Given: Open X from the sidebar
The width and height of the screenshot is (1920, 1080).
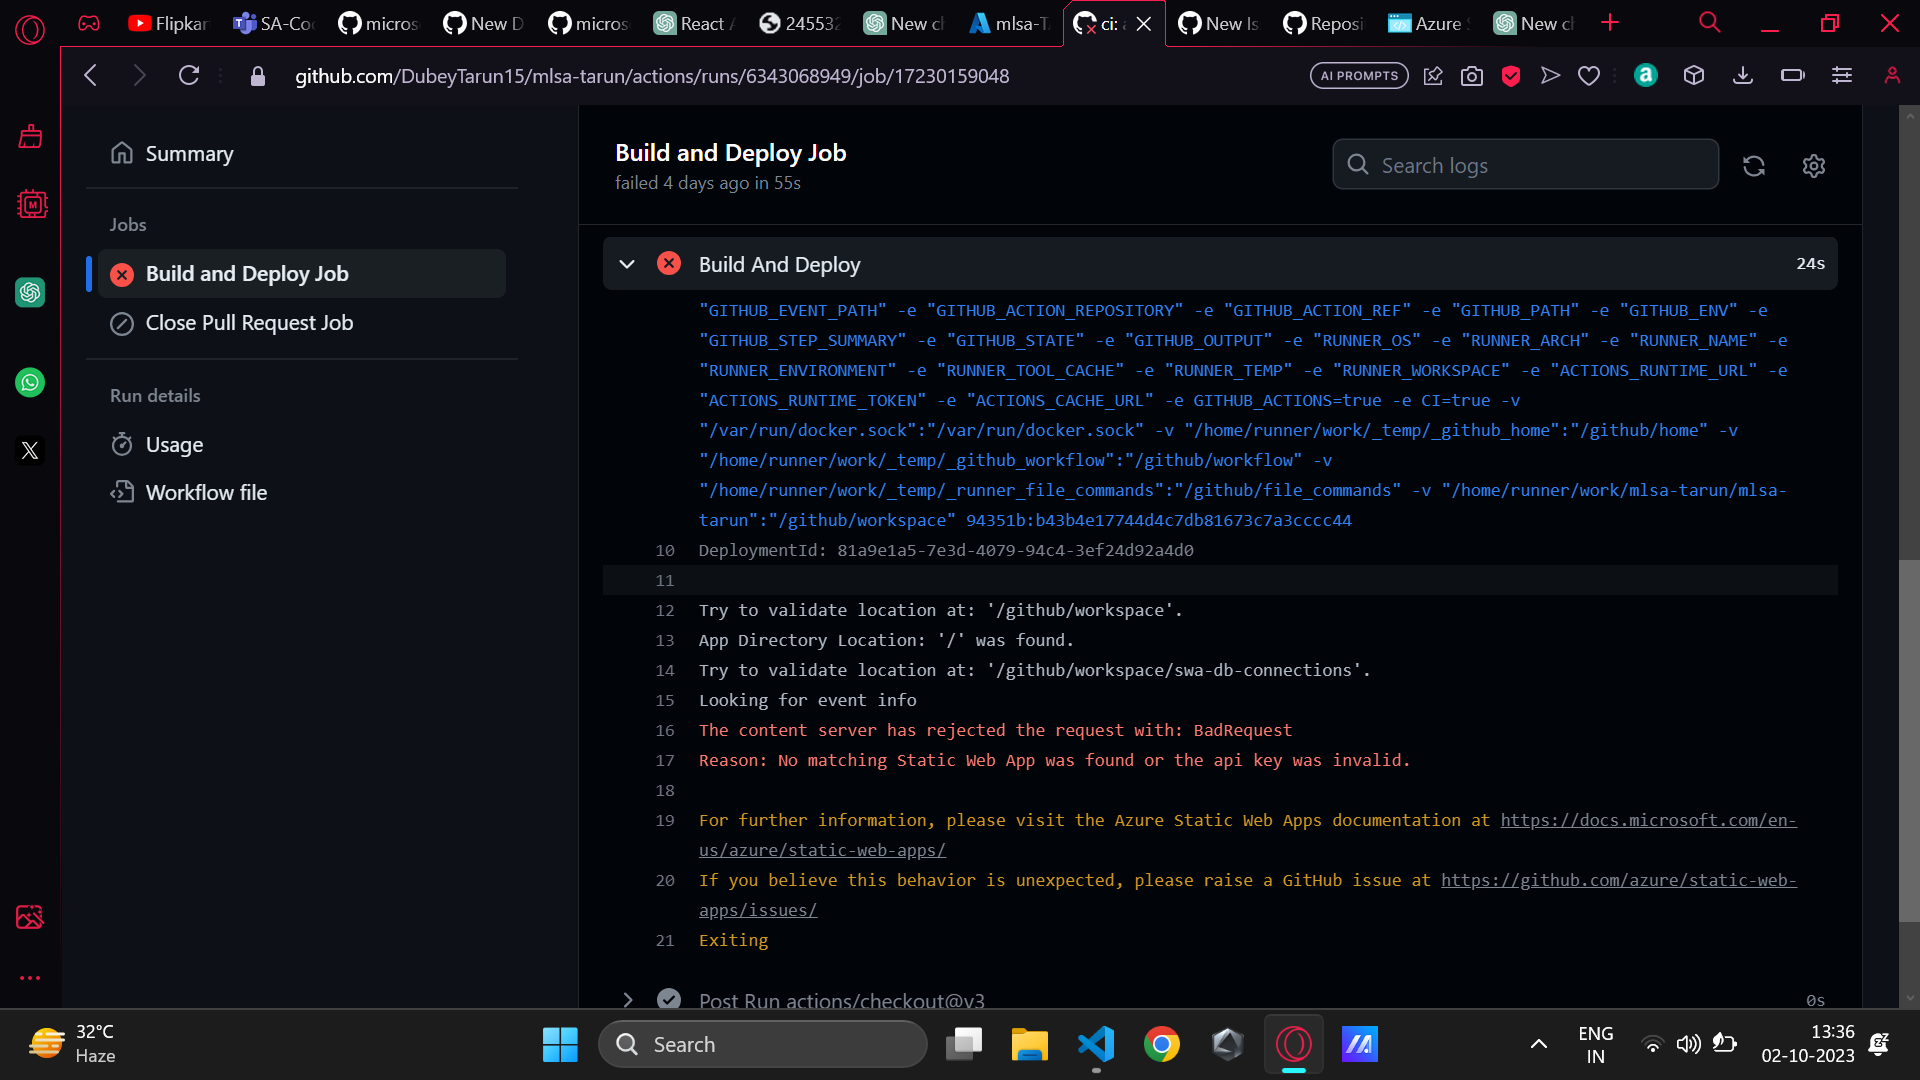Looking at the screenshot, I should tap(30, 450).
